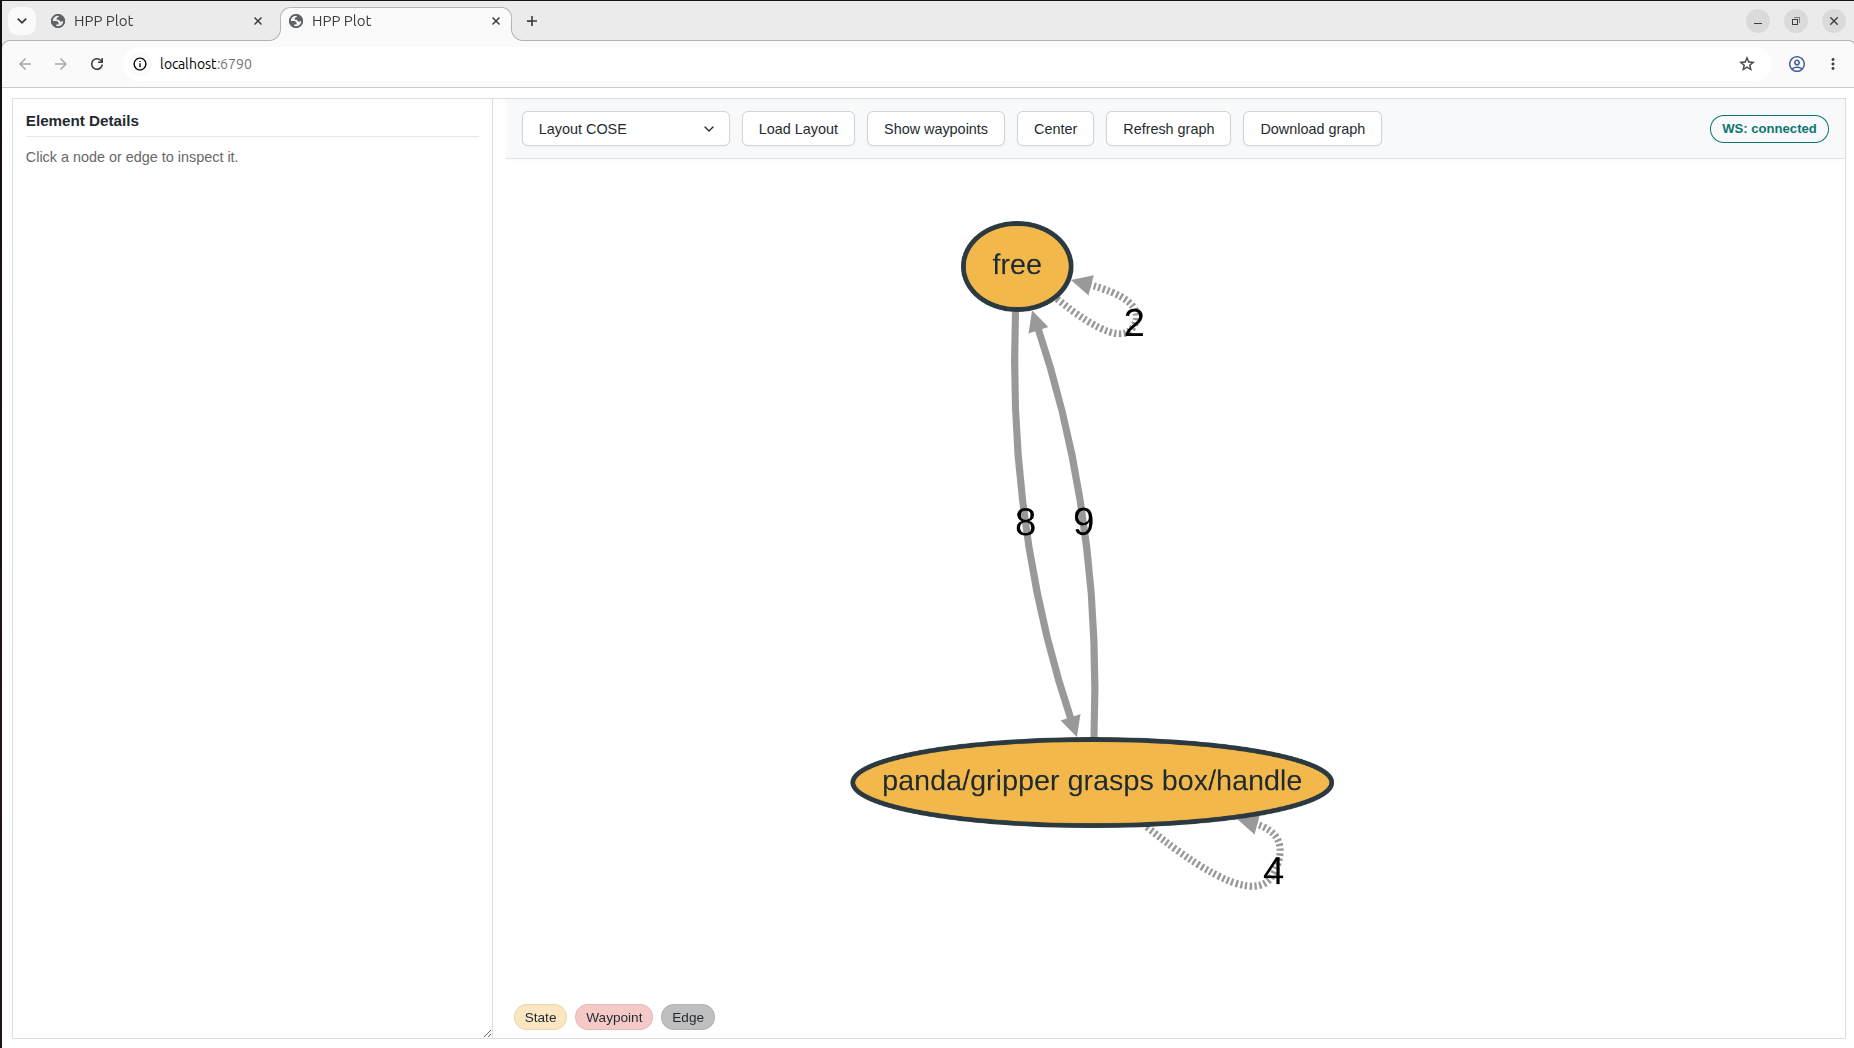
Task: Toggle Show waypoints
Action: (935, 129)
